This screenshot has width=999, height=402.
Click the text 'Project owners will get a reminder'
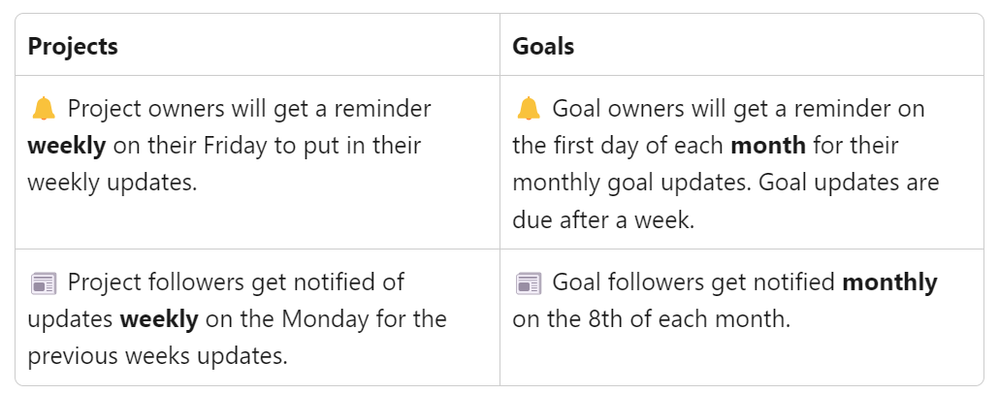[249, 109]
